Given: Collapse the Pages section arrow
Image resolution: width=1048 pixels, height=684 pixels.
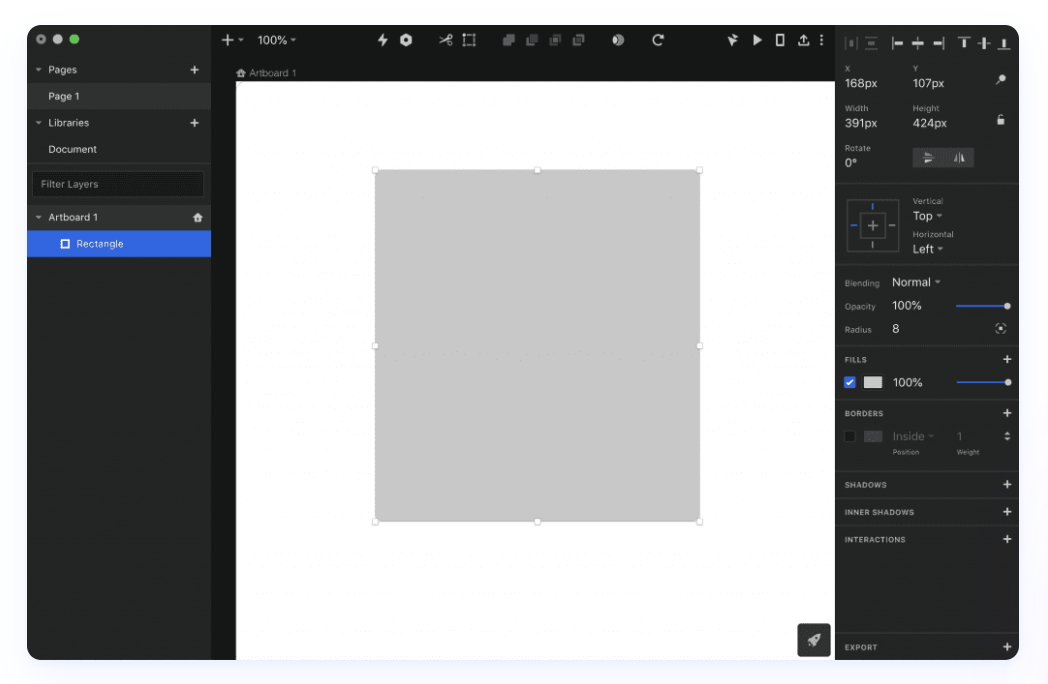Looking at the screenshot, I should tap(39, 70).
